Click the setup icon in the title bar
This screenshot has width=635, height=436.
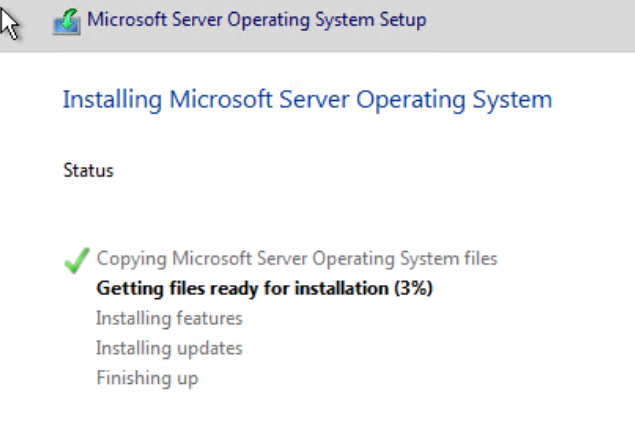(67, 20)
